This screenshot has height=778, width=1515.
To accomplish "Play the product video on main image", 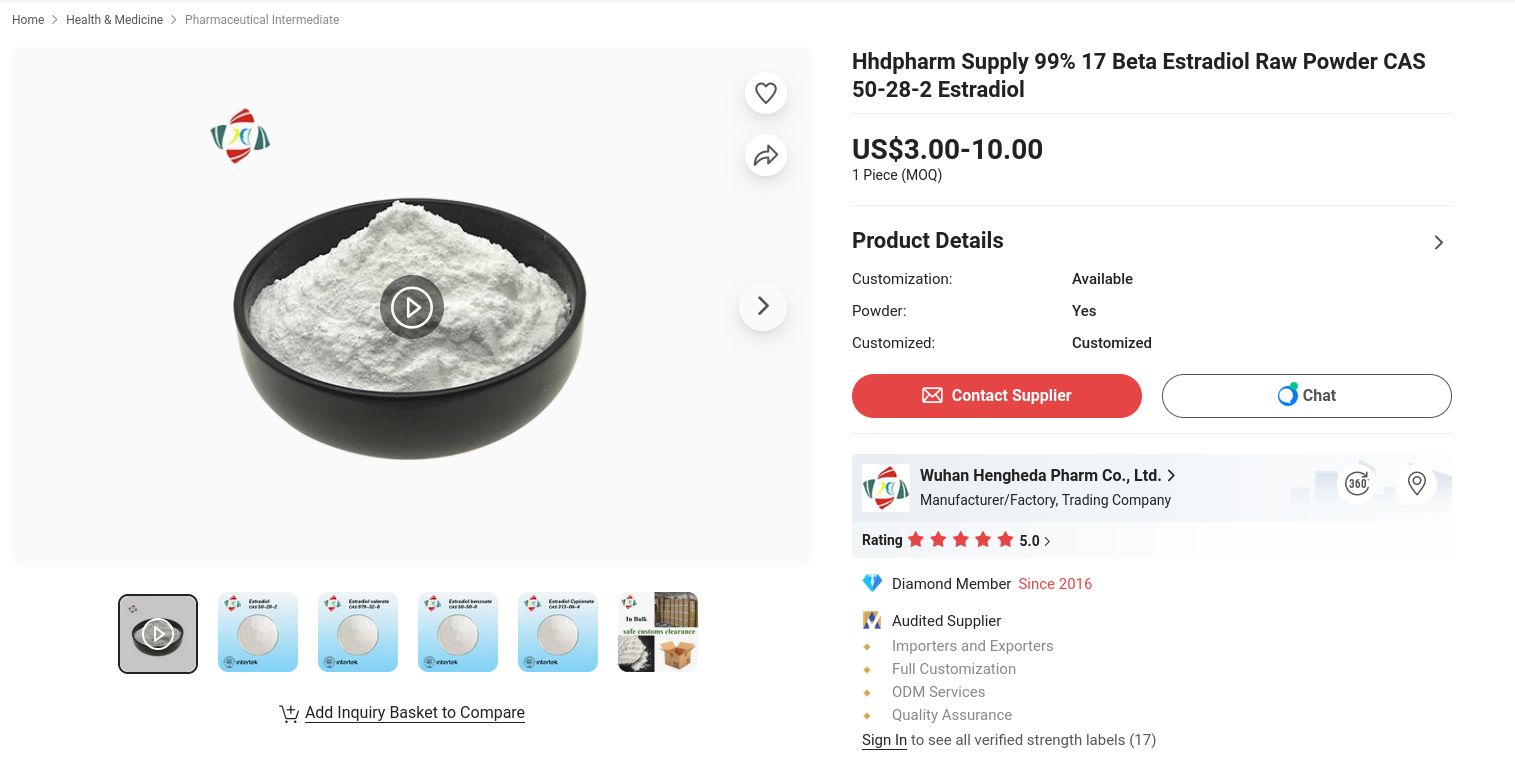I will tap(412, 307).
